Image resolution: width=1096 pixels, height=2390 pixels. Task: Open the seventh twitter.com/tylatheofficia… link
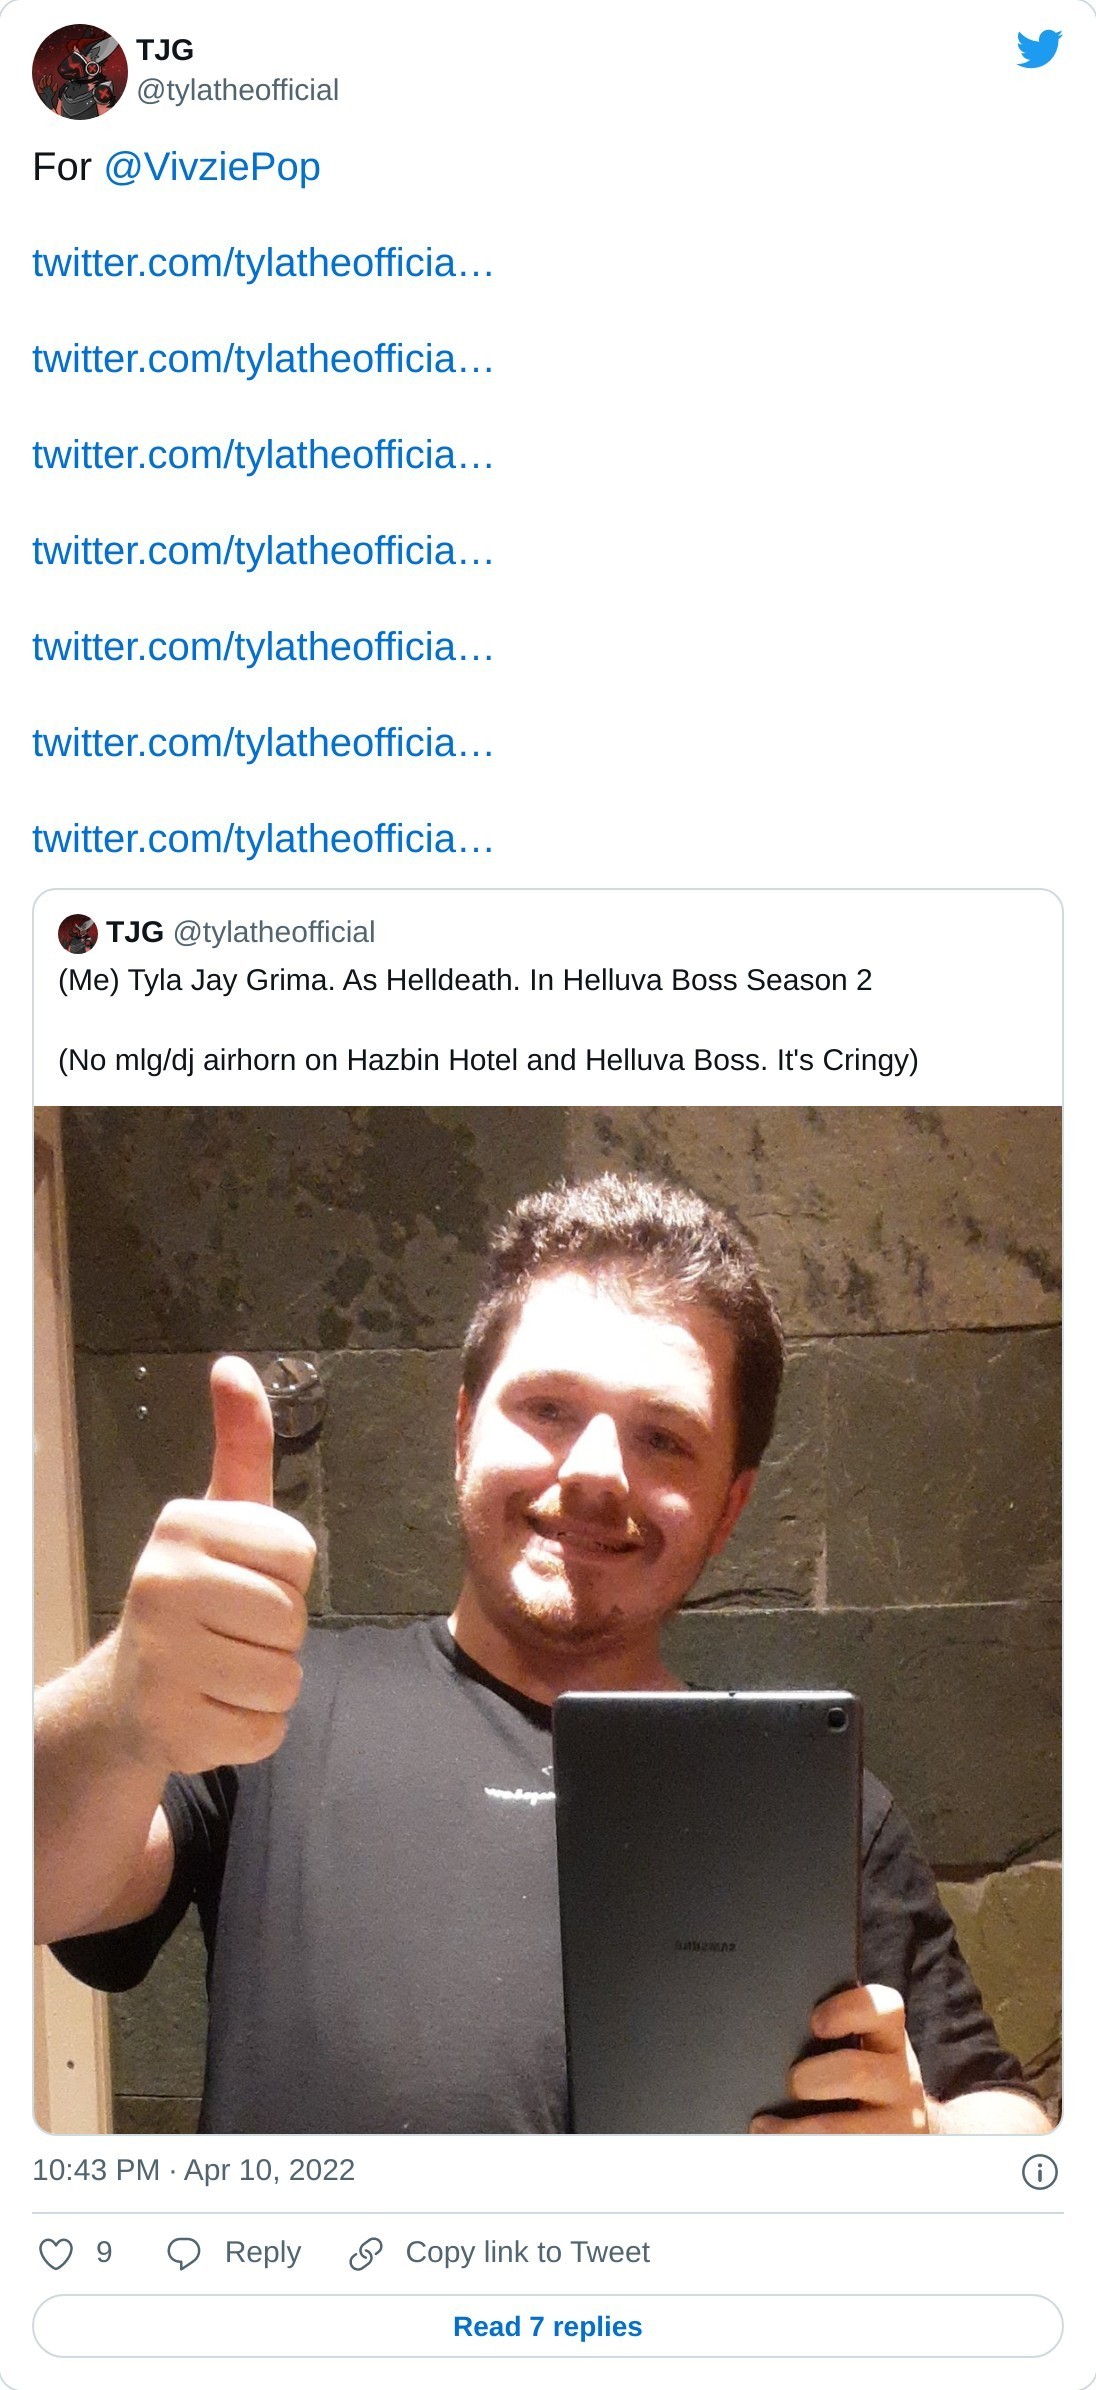click(x=263, y=839)
